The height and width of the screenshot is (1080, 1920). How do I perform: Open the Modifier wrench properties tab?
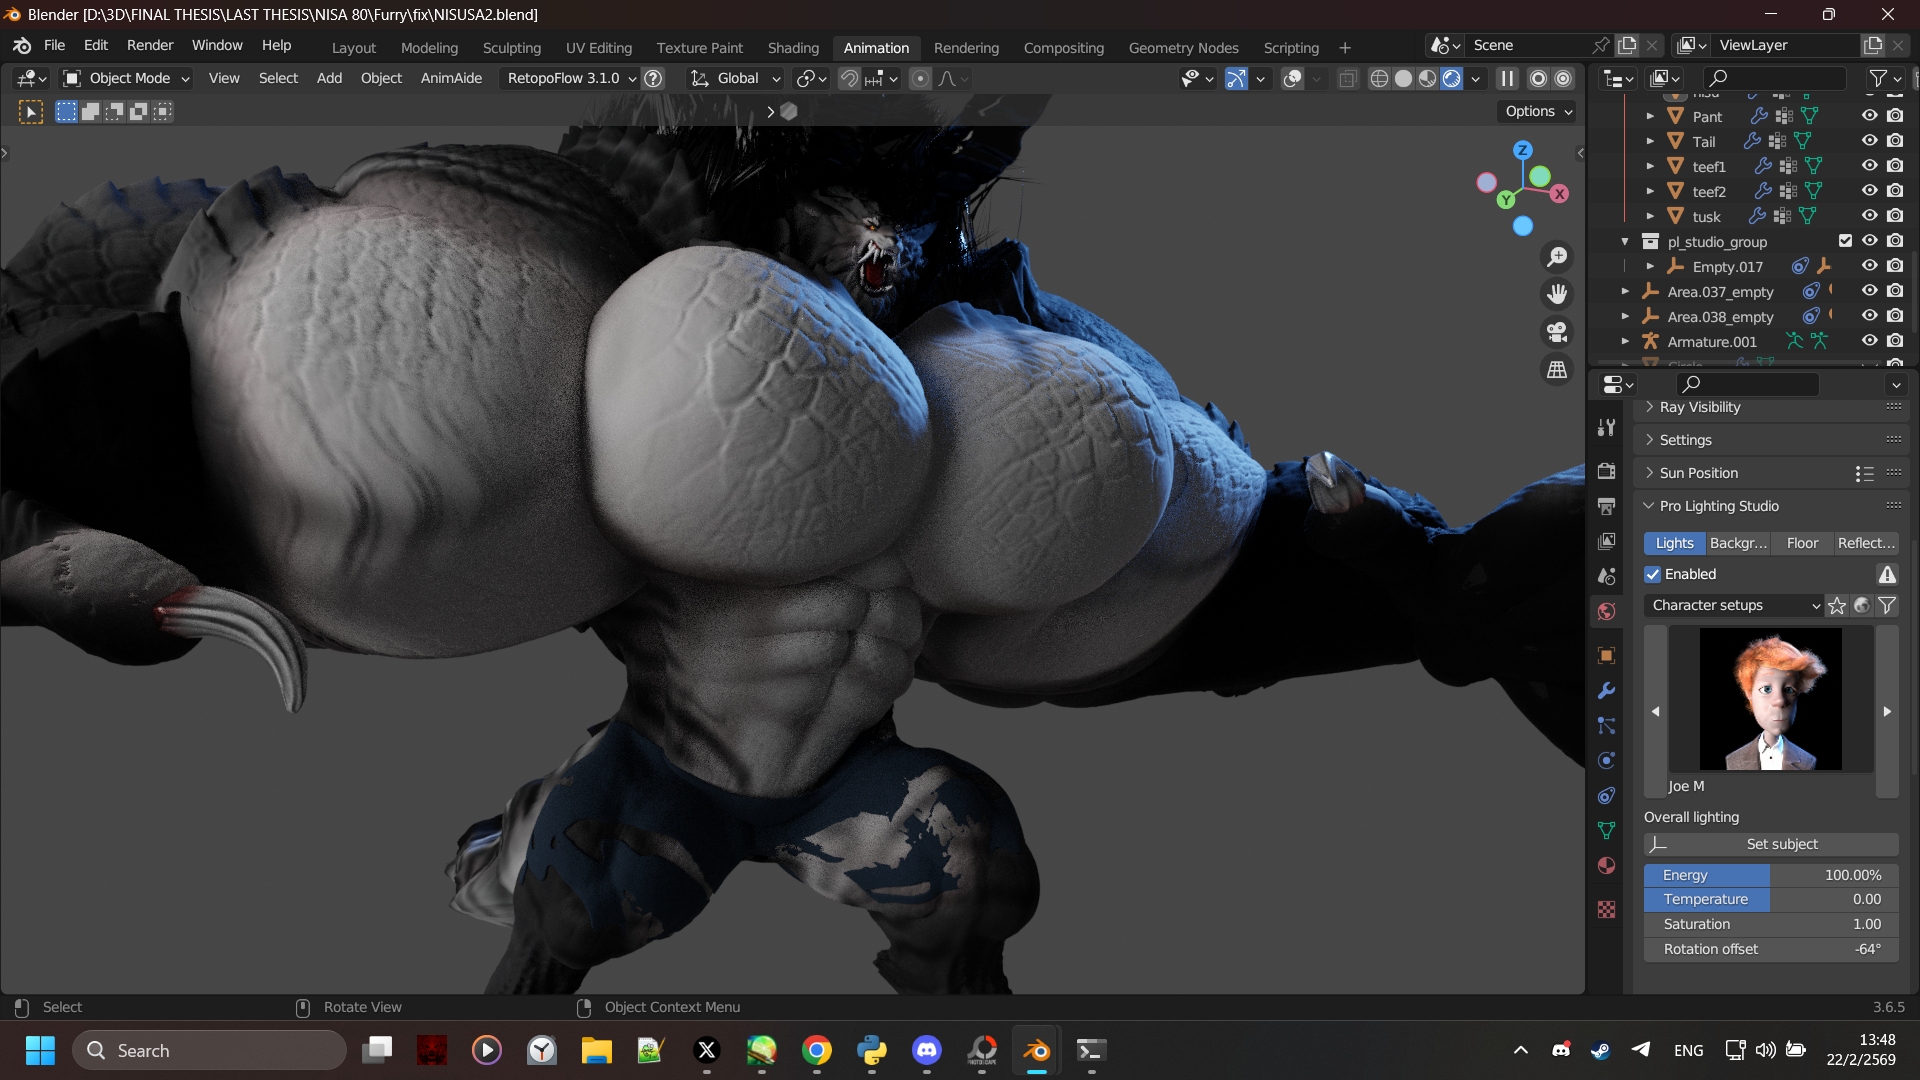(1606, 690)
